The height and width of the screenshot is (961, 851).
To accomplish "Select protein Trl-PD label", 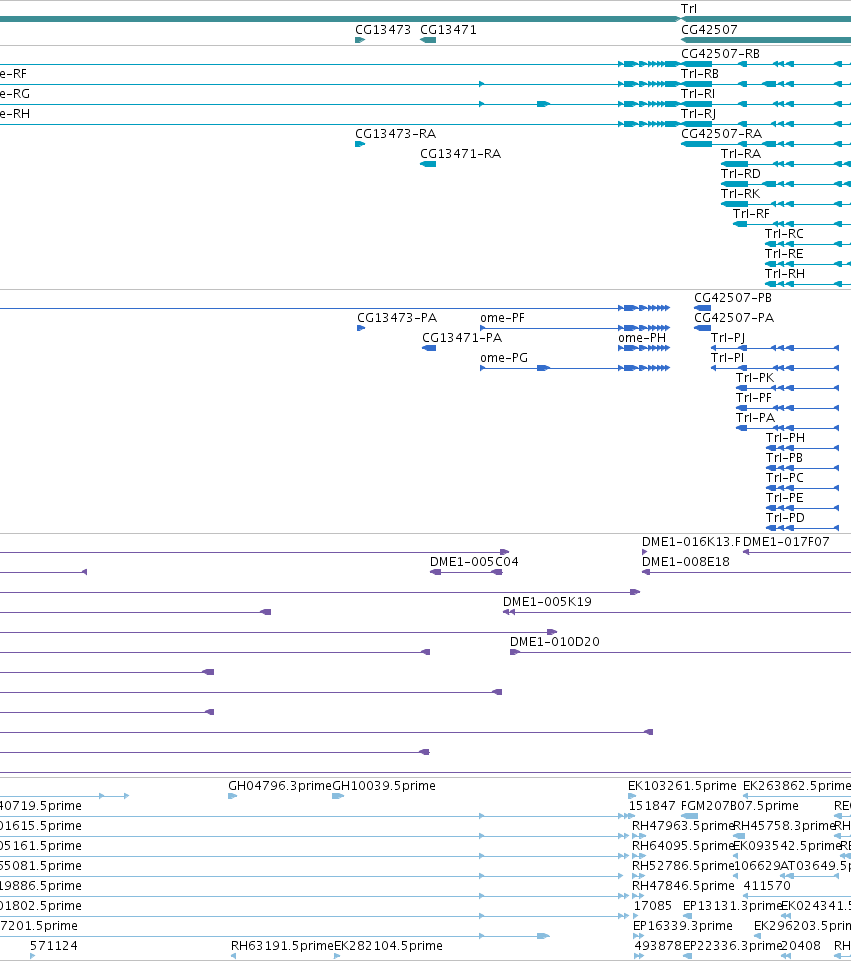I will click(785, 518).
